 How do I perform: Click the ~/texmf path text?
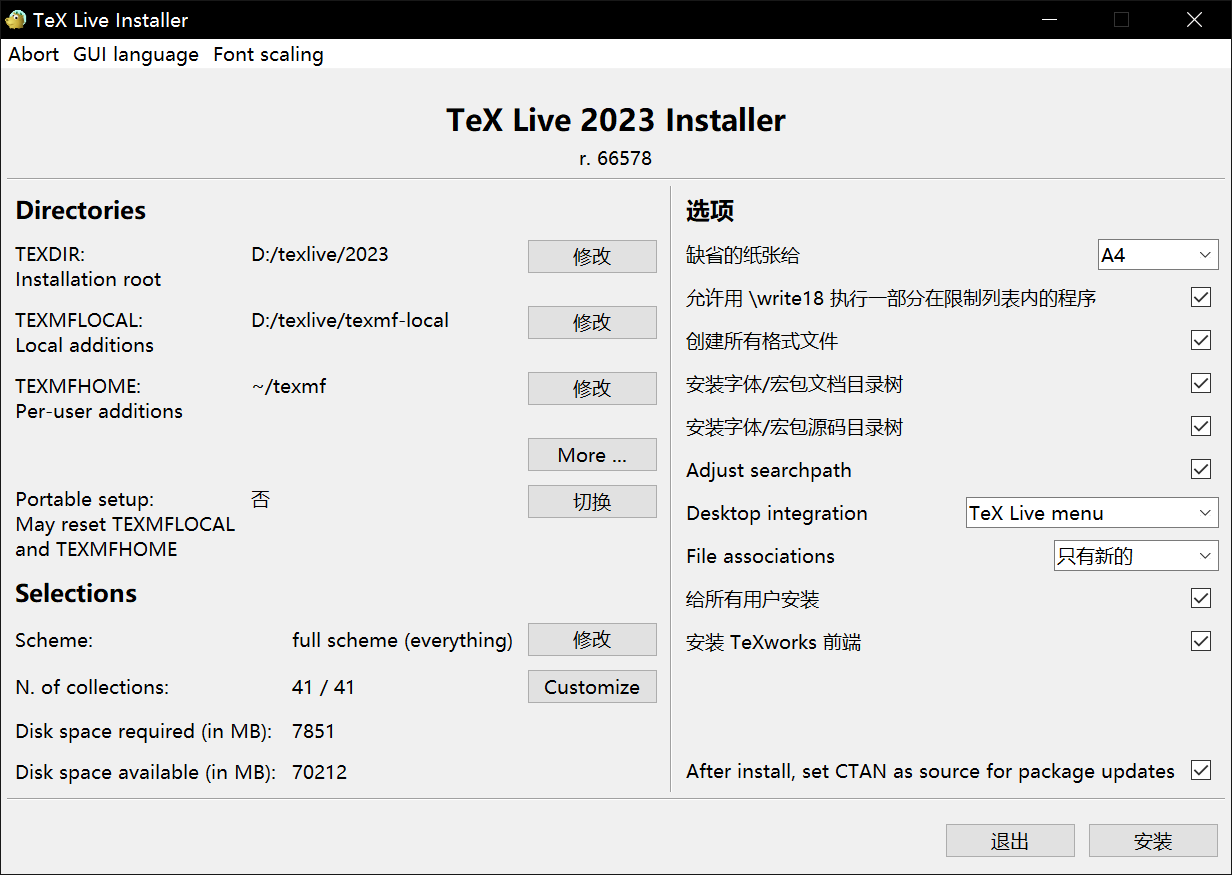[289, 386]
